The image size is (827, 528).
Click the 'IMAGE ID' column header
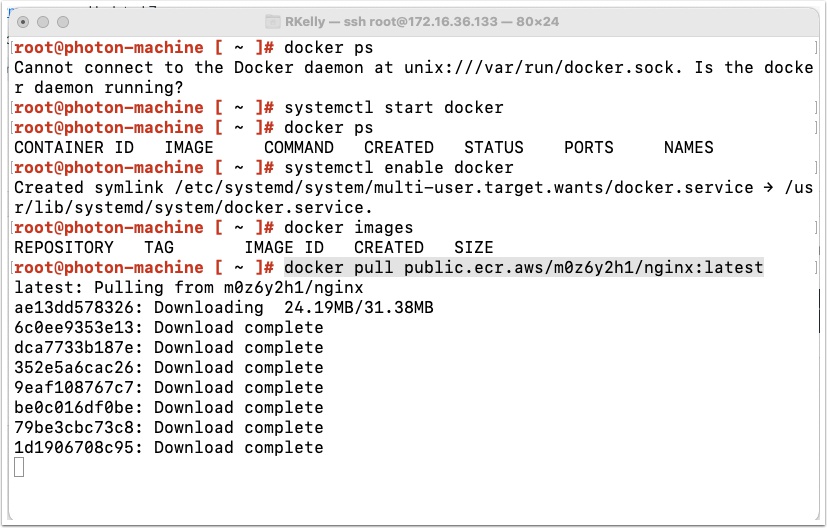point(284,248)
